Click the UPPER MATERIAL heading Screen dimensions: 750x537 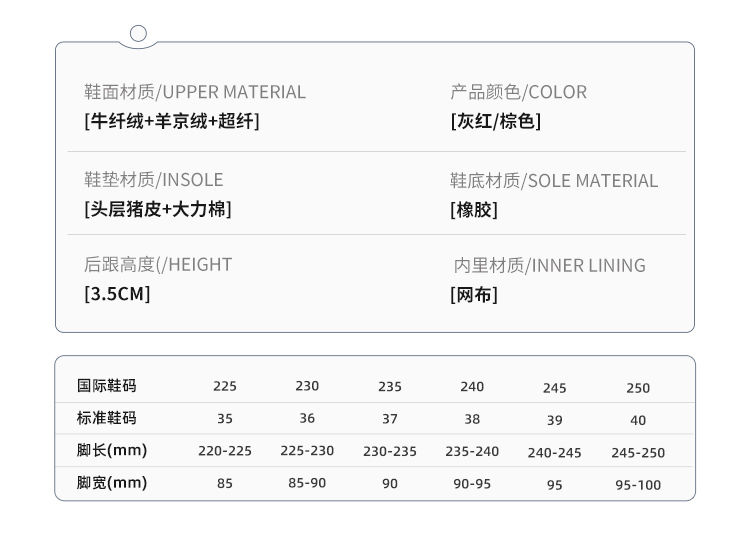[x=195, y=92]
